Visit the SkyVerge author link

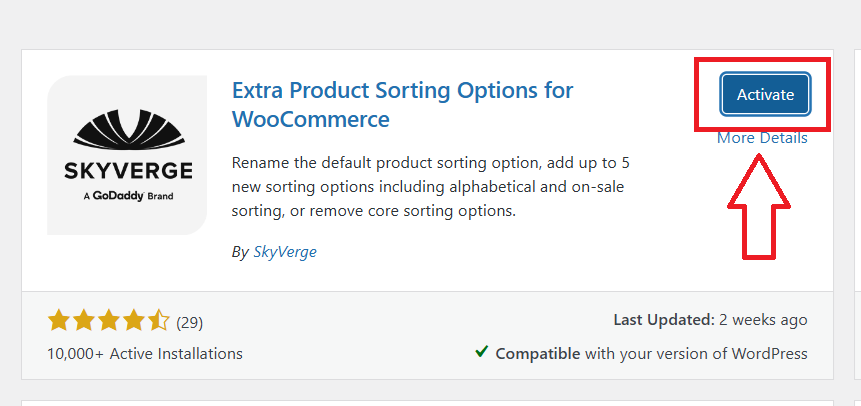pyautogui.click(x=284, y=252)
